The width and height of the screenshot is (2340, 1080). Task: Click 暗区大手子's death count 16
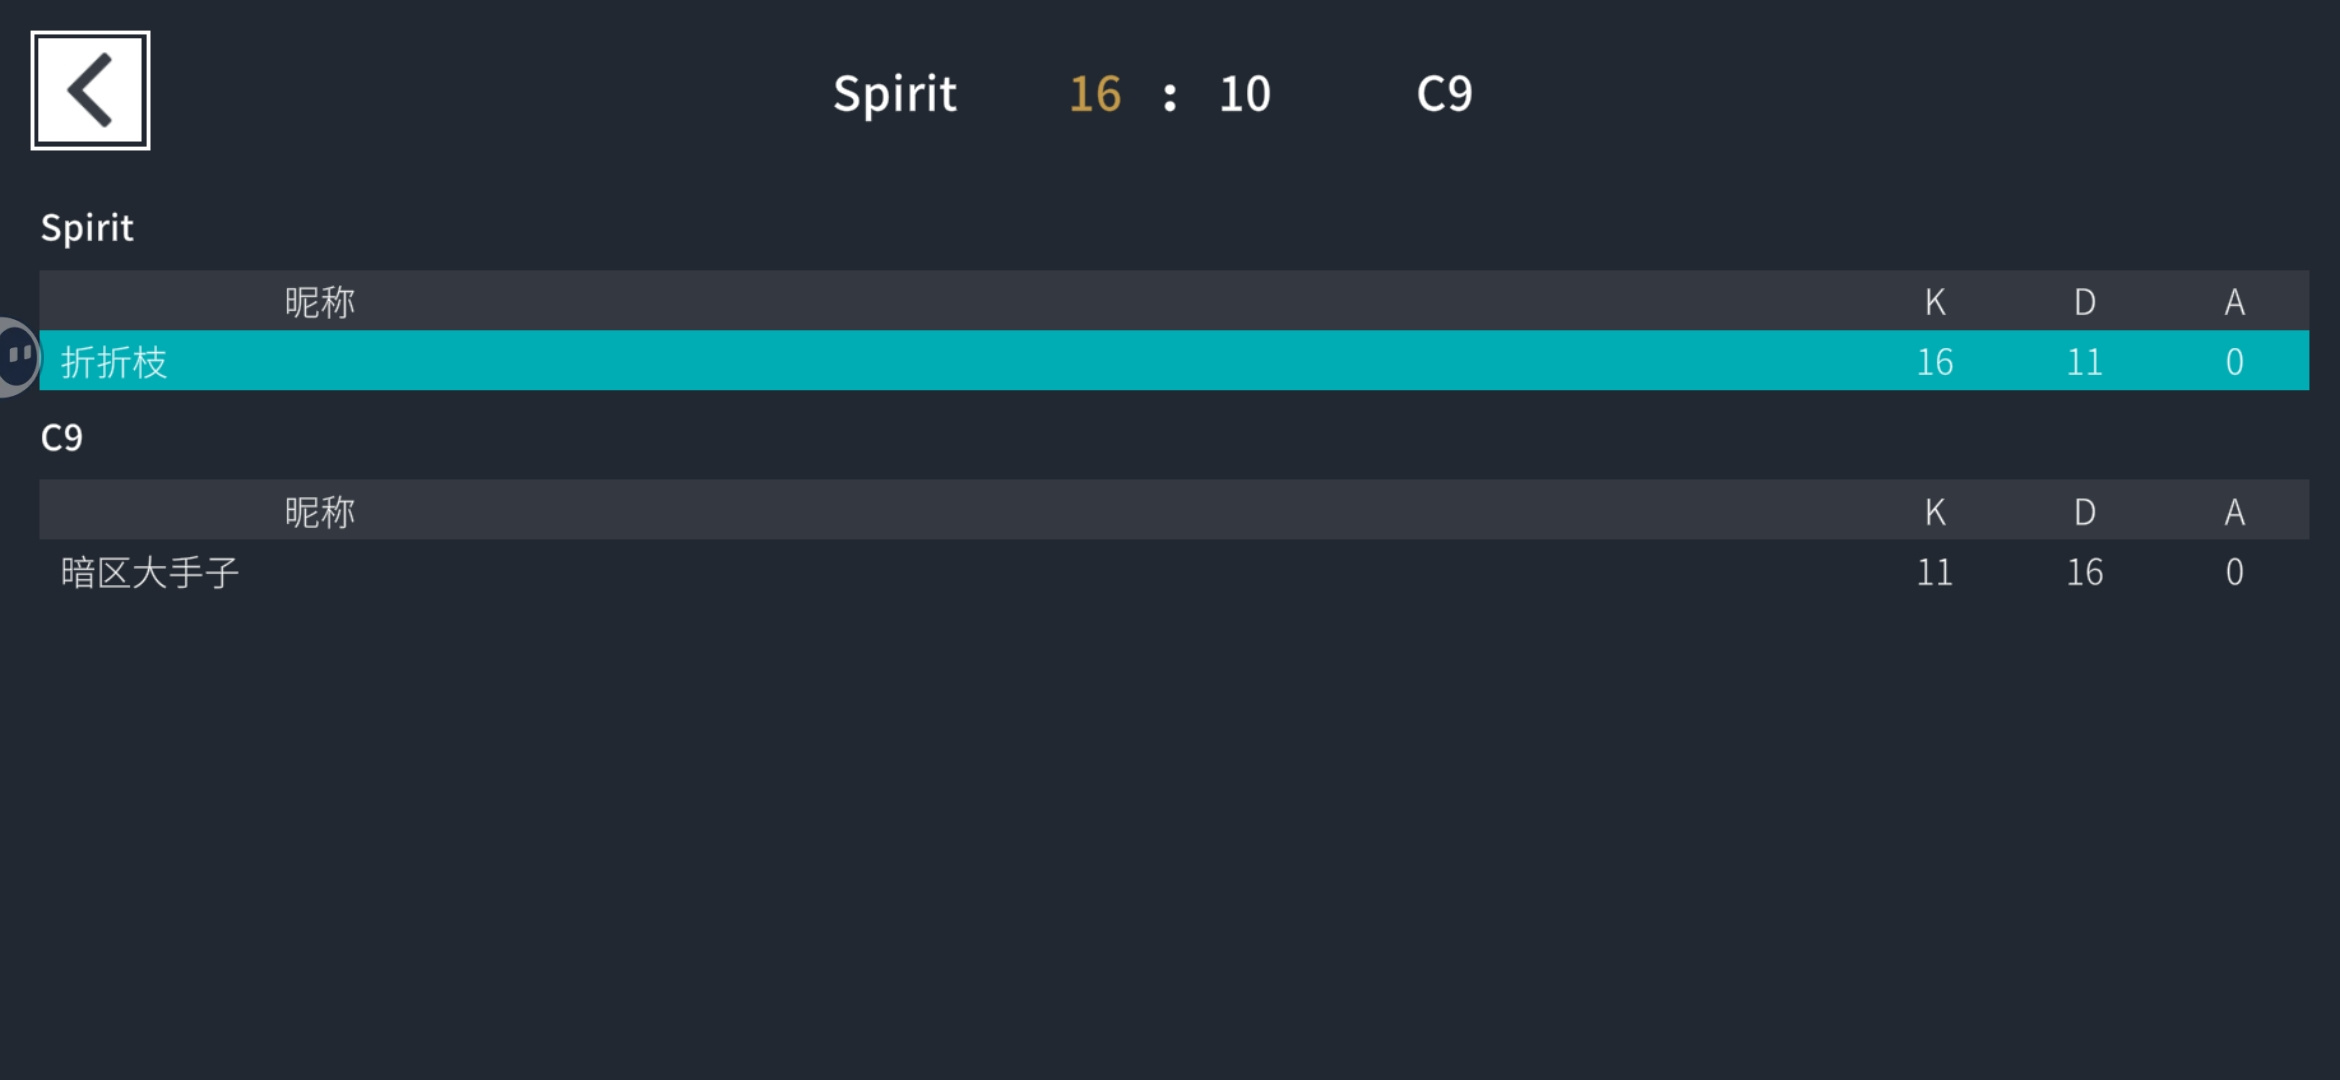(x=2085, y=571)
